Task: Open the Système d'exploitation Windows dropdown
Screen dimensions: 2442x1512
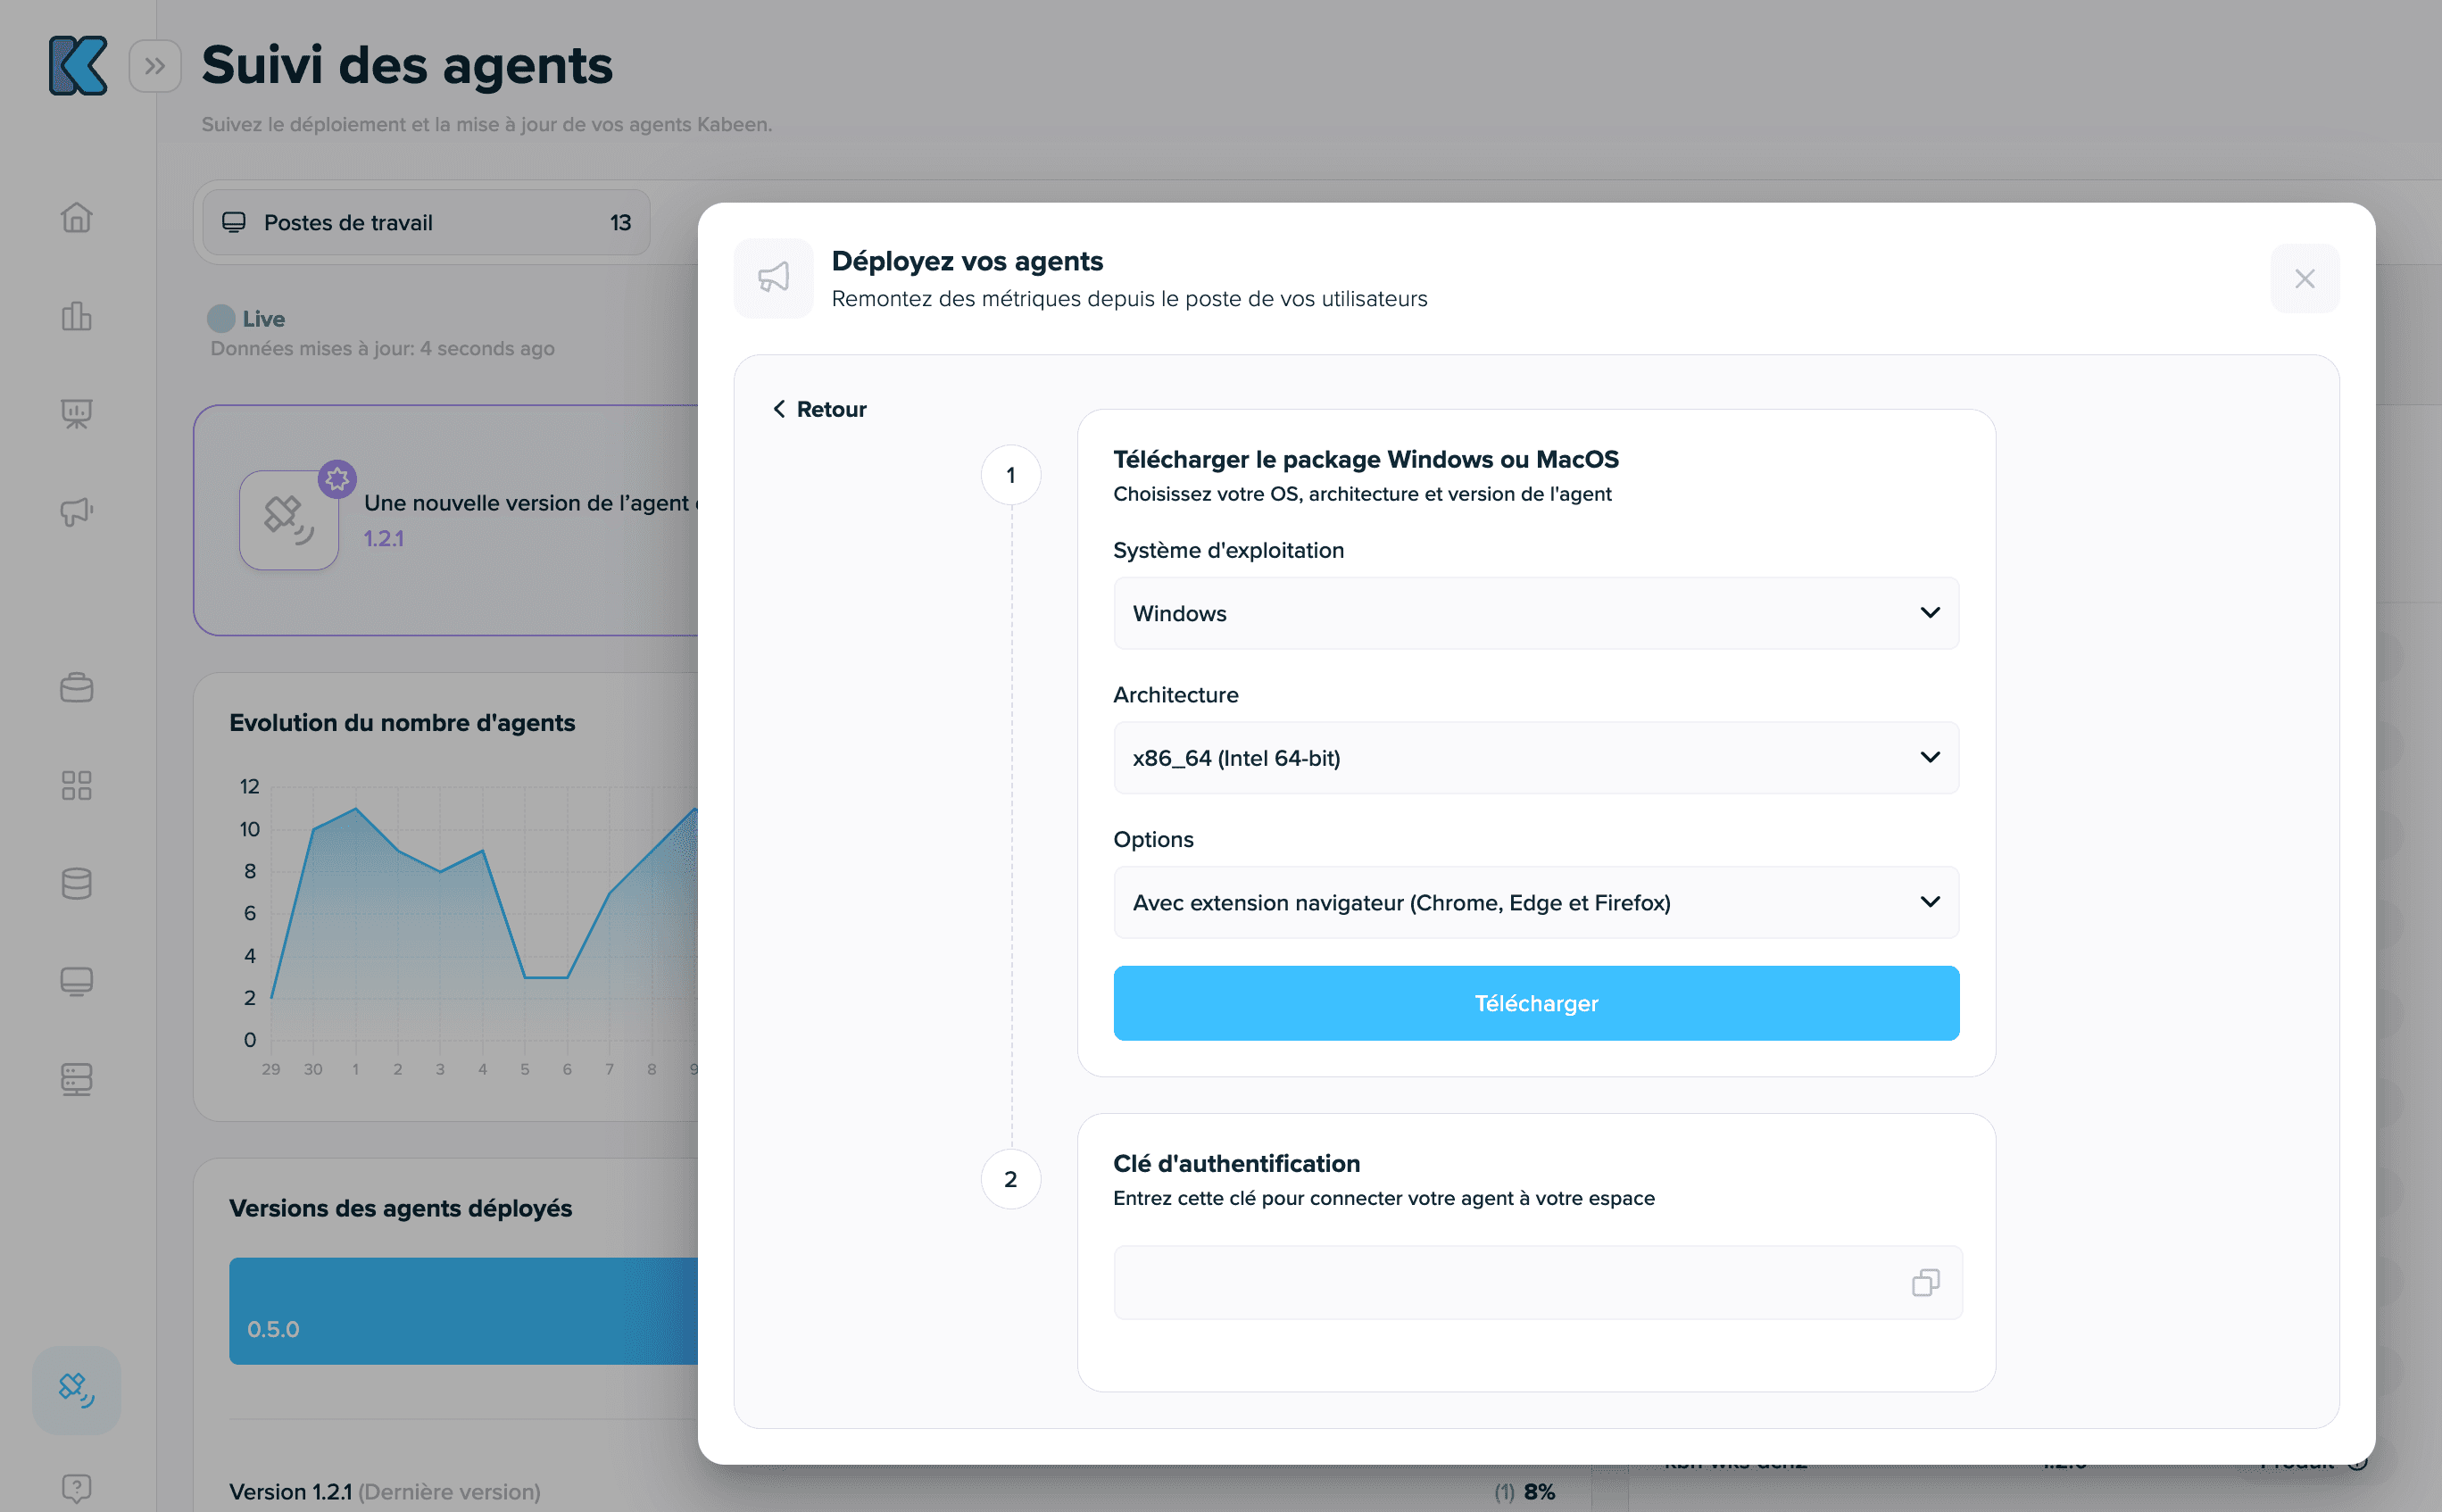Action: [x=1535, y=613]
